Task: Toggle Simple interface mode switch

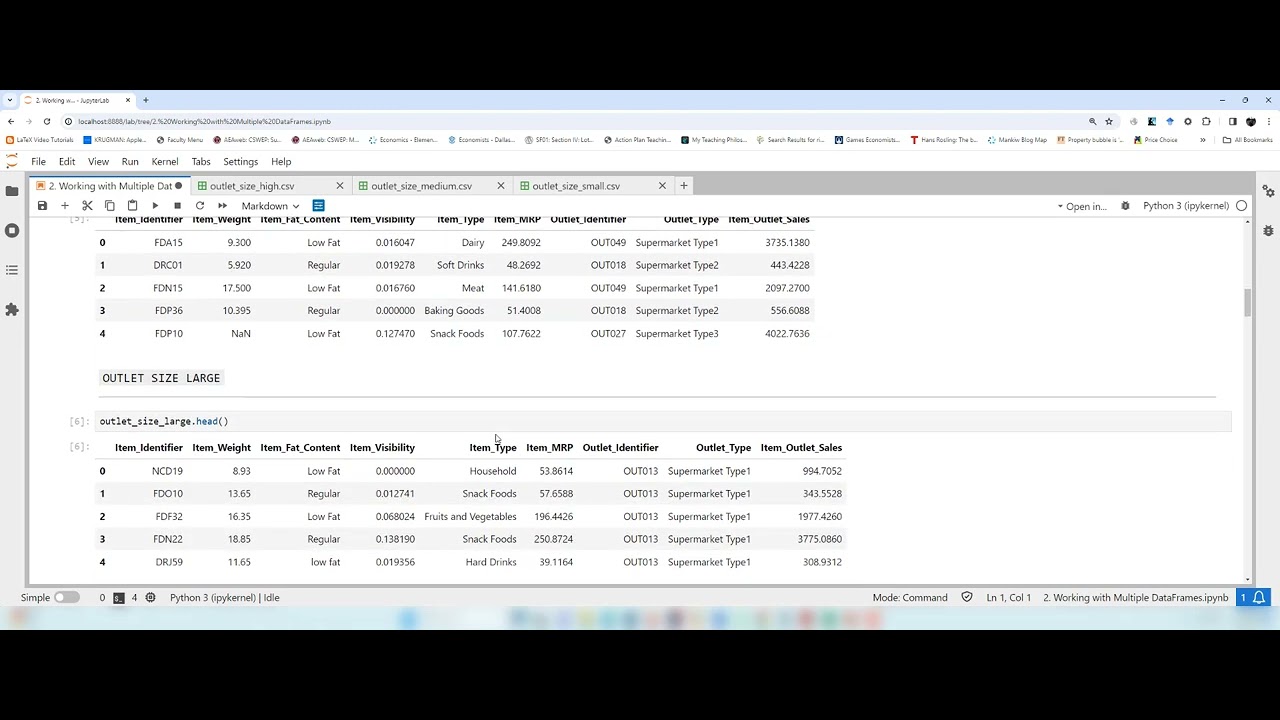Action: [x=66, y=598]
